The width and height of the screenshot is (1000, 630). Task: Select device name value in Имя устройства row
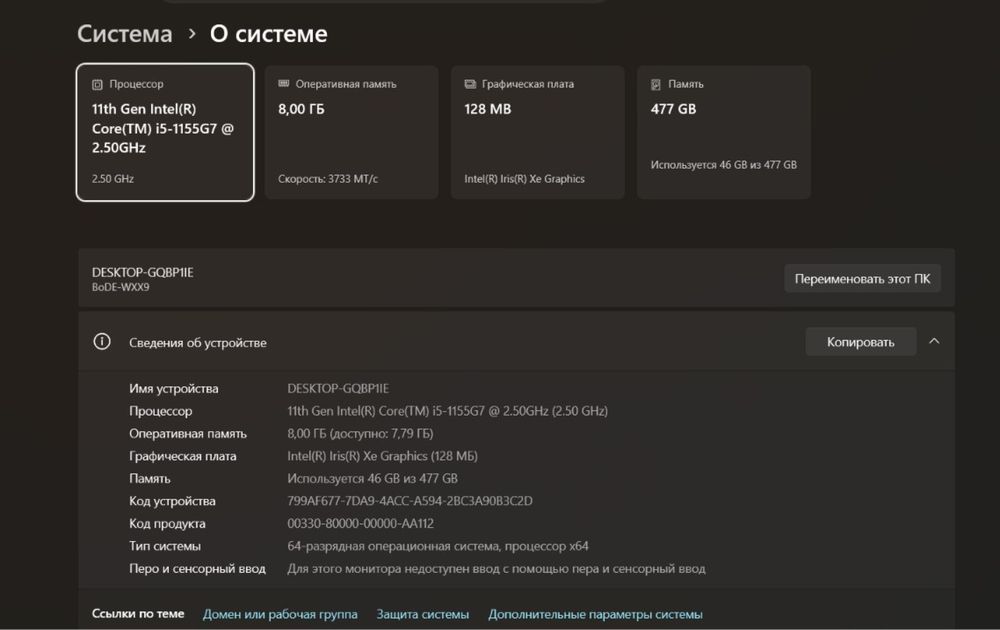(x=338, y=388)
